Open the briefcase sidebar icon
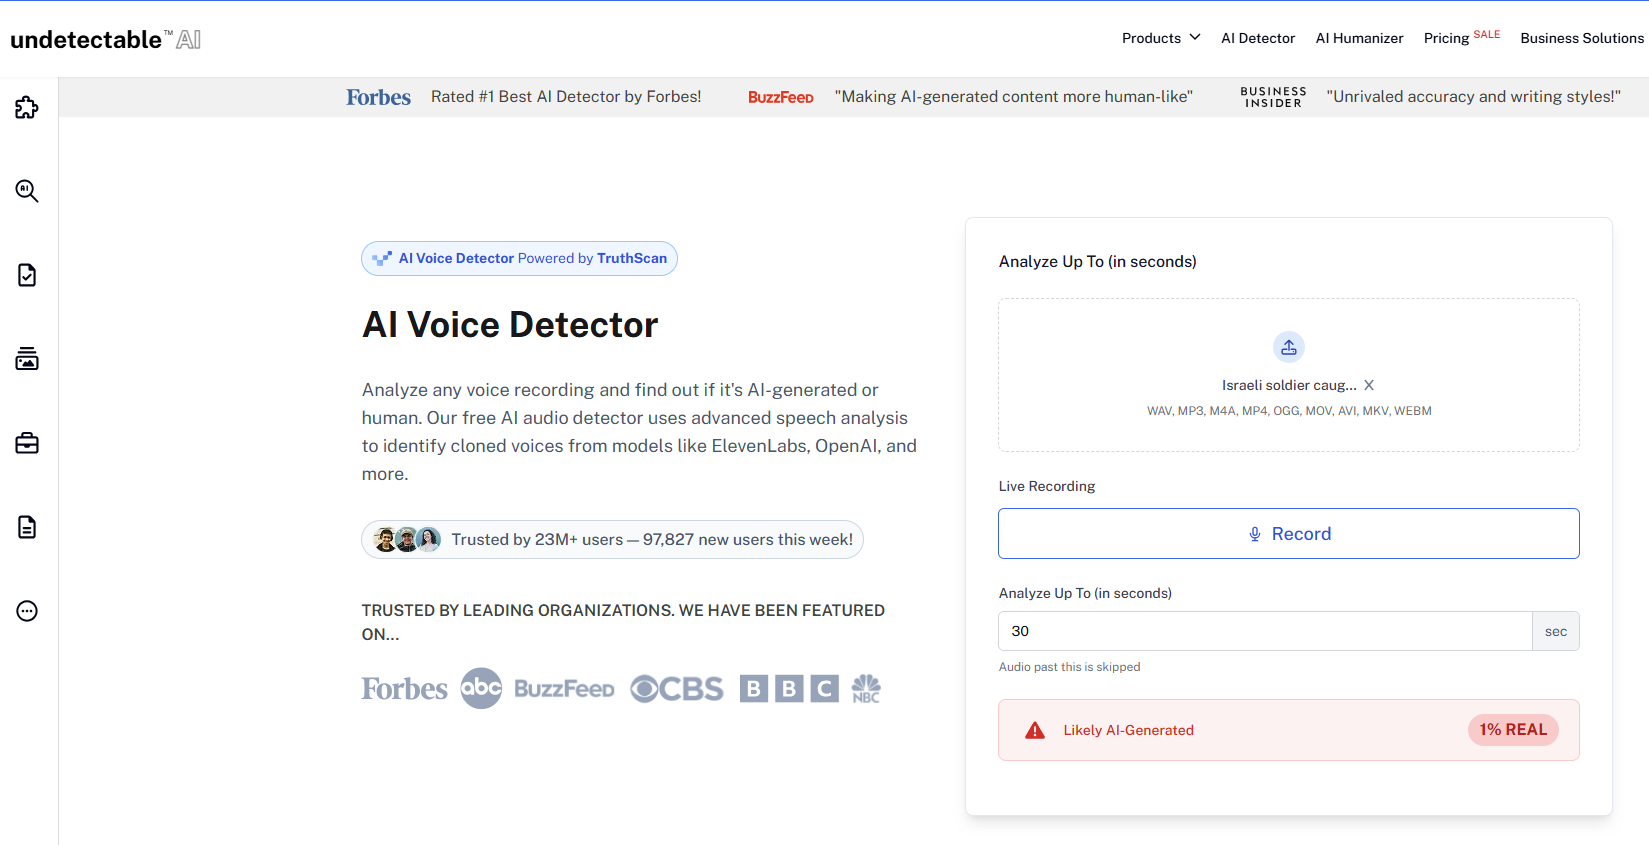 [27, 443]
